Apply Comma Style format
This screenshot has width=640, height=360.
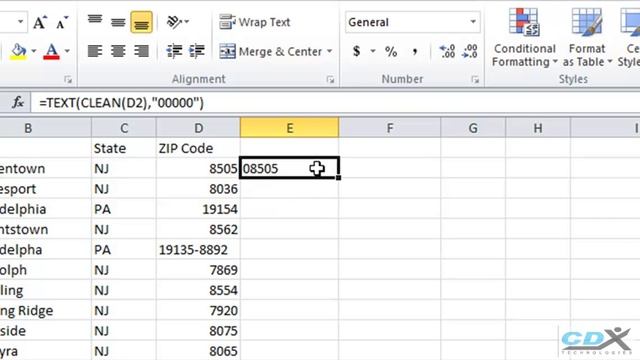(415, 51)
